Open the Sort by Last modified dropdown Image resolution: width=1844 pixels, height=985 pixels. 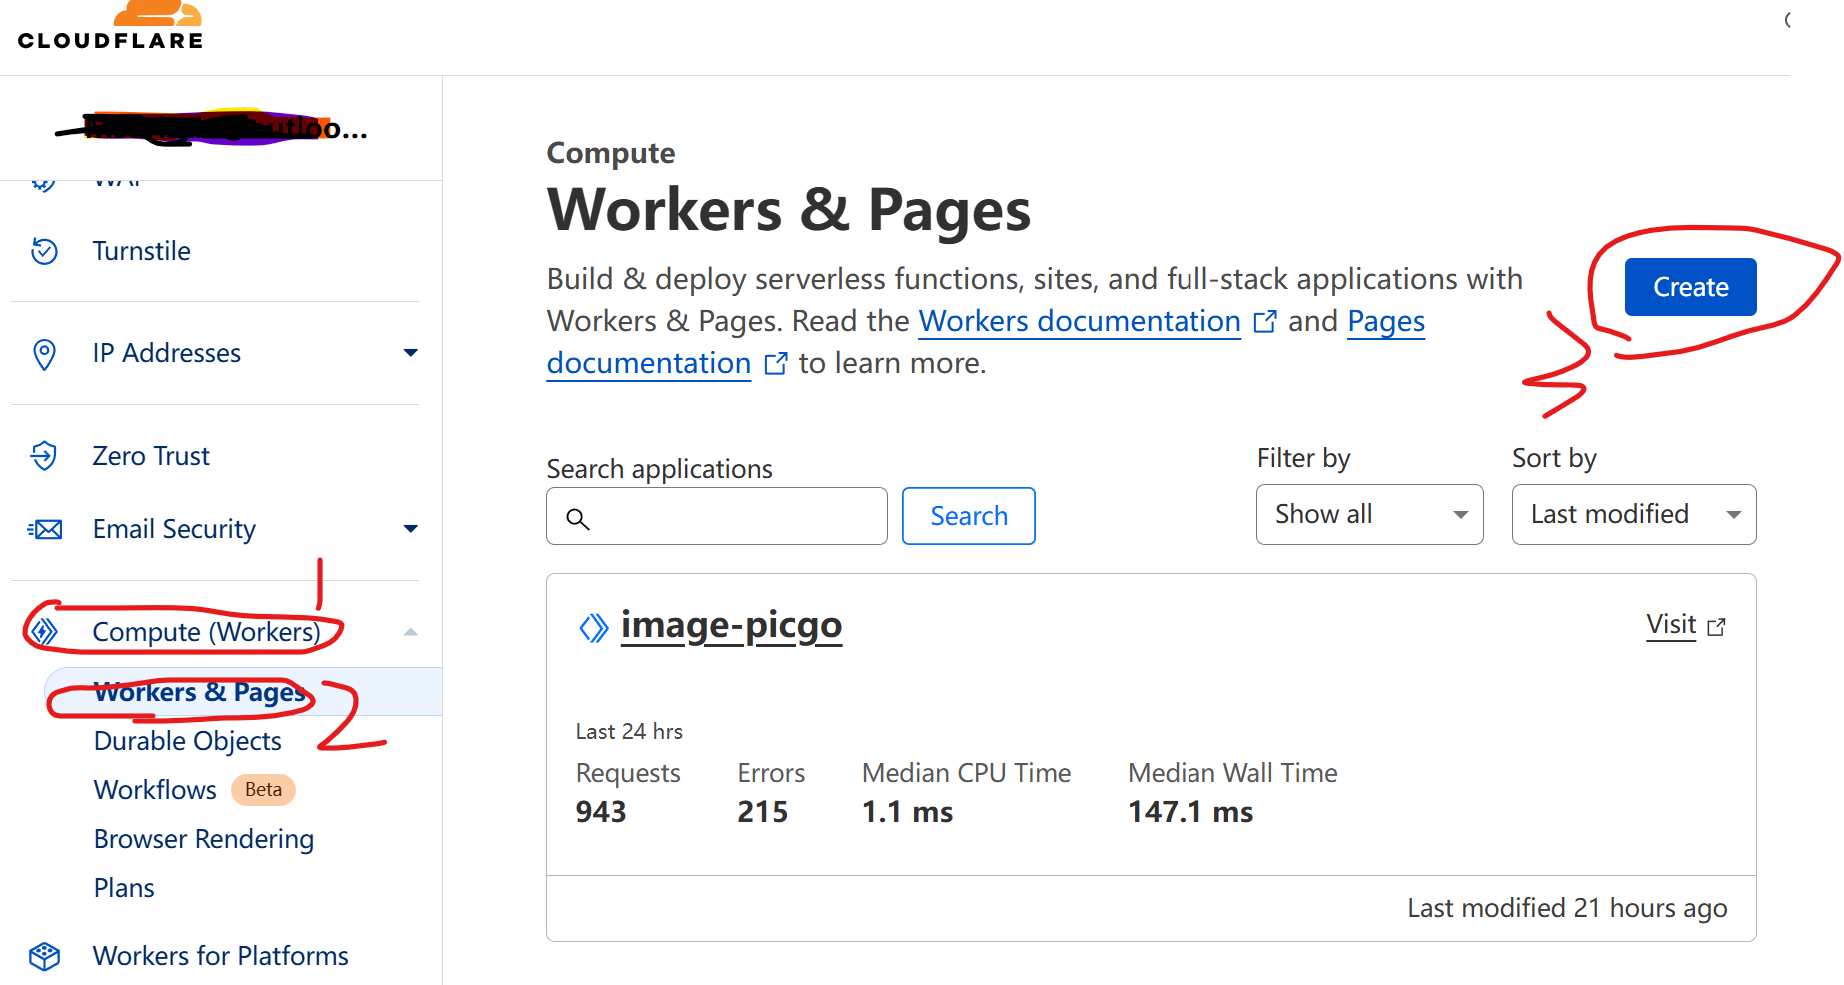(1634, 515)
